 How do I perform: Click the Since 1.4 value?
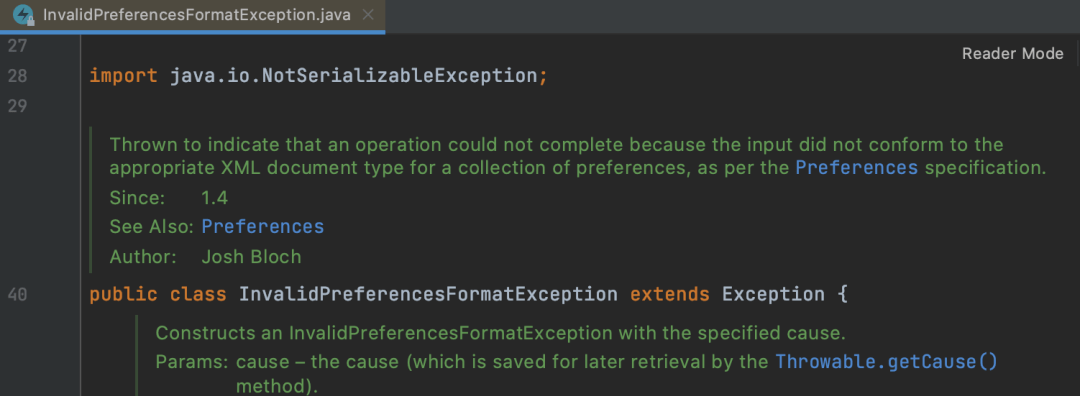pyautogui.click(x=214, y=198)
